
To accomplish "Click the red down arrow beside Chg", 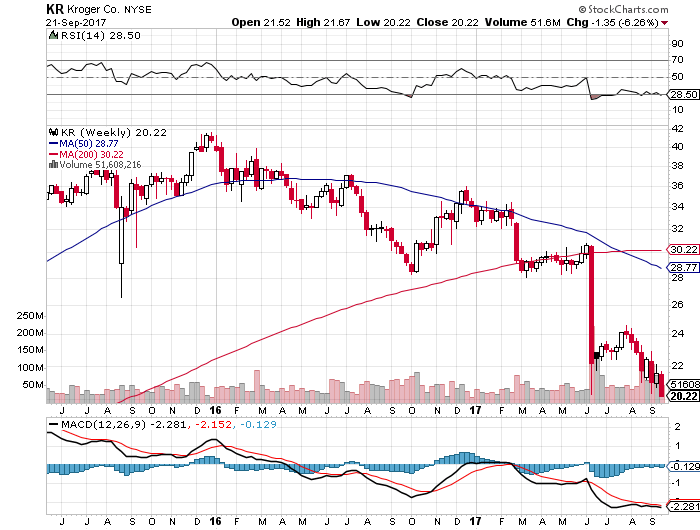I will coord(664,20).
